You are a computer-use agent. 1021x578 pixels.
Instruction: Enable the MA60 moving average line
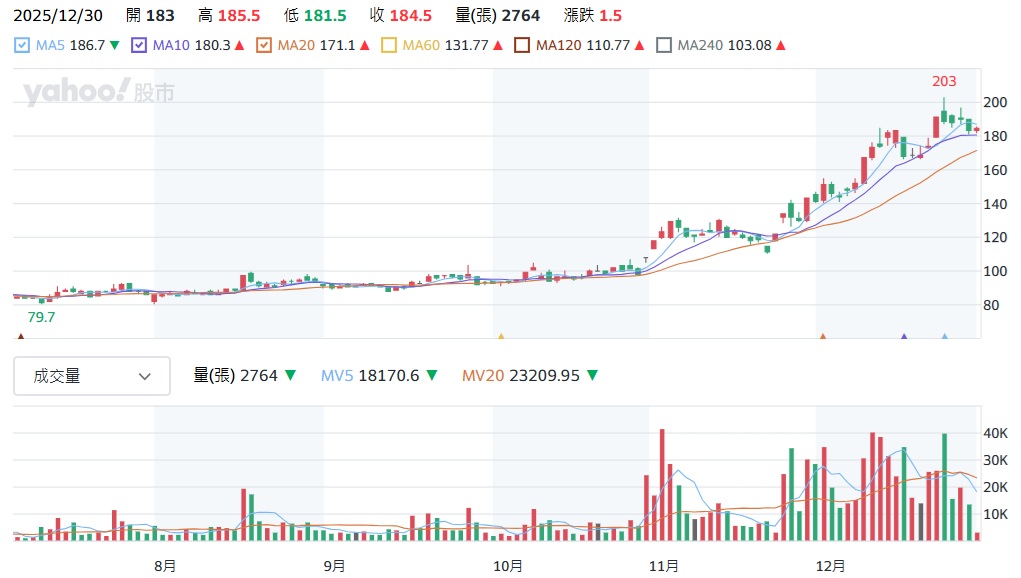(389, 45)
